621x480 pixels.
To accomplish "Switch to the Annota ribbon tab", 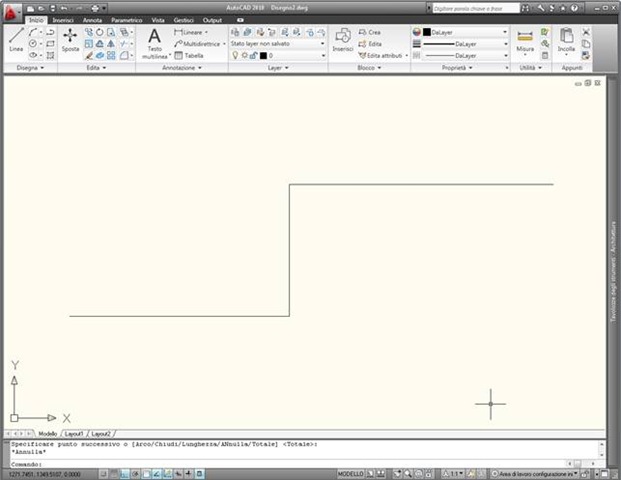I will (92, 20).
